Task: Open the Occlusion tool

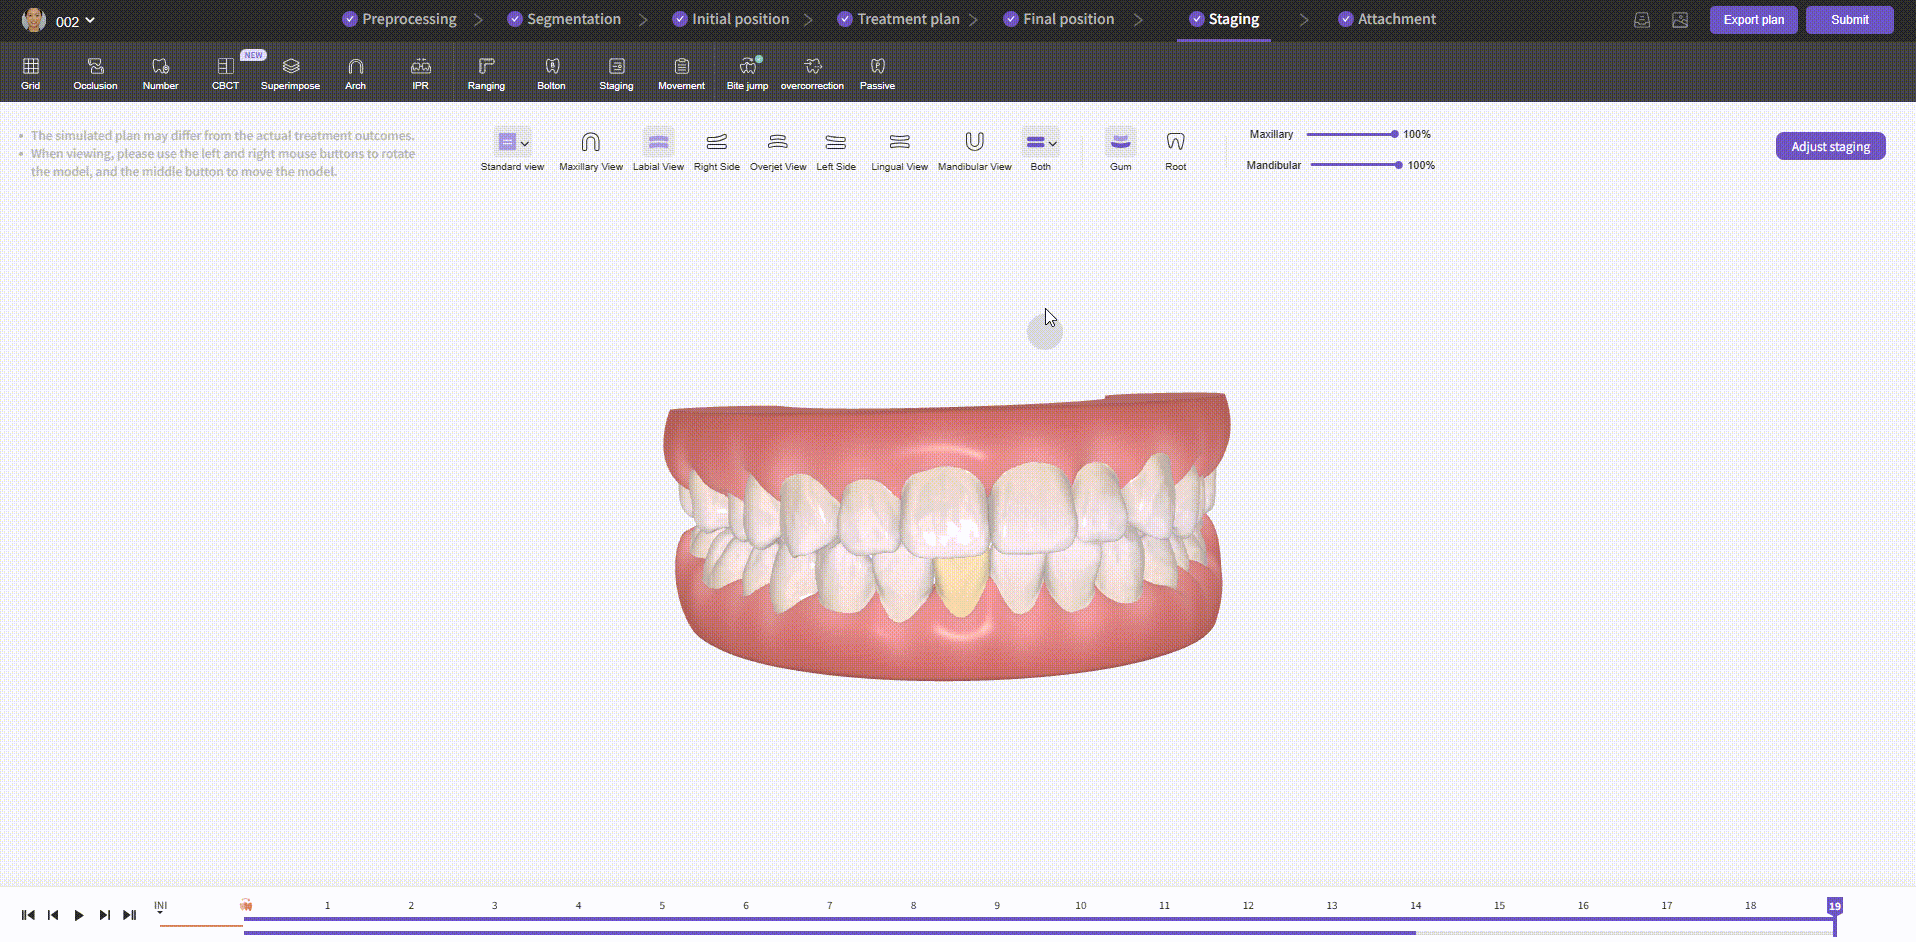Action: [95, 74]
